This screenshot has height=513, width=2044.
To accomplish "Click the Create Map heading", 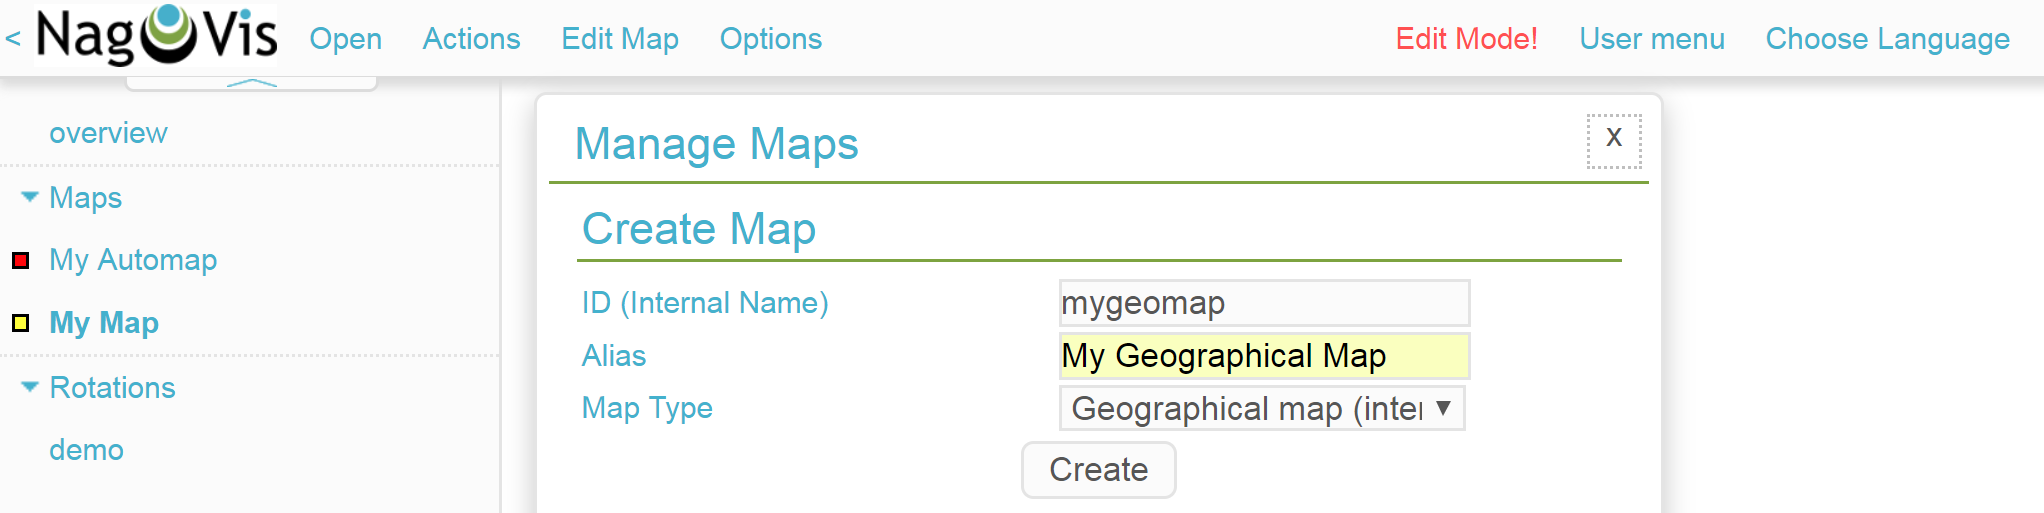I will coord(699,229).
